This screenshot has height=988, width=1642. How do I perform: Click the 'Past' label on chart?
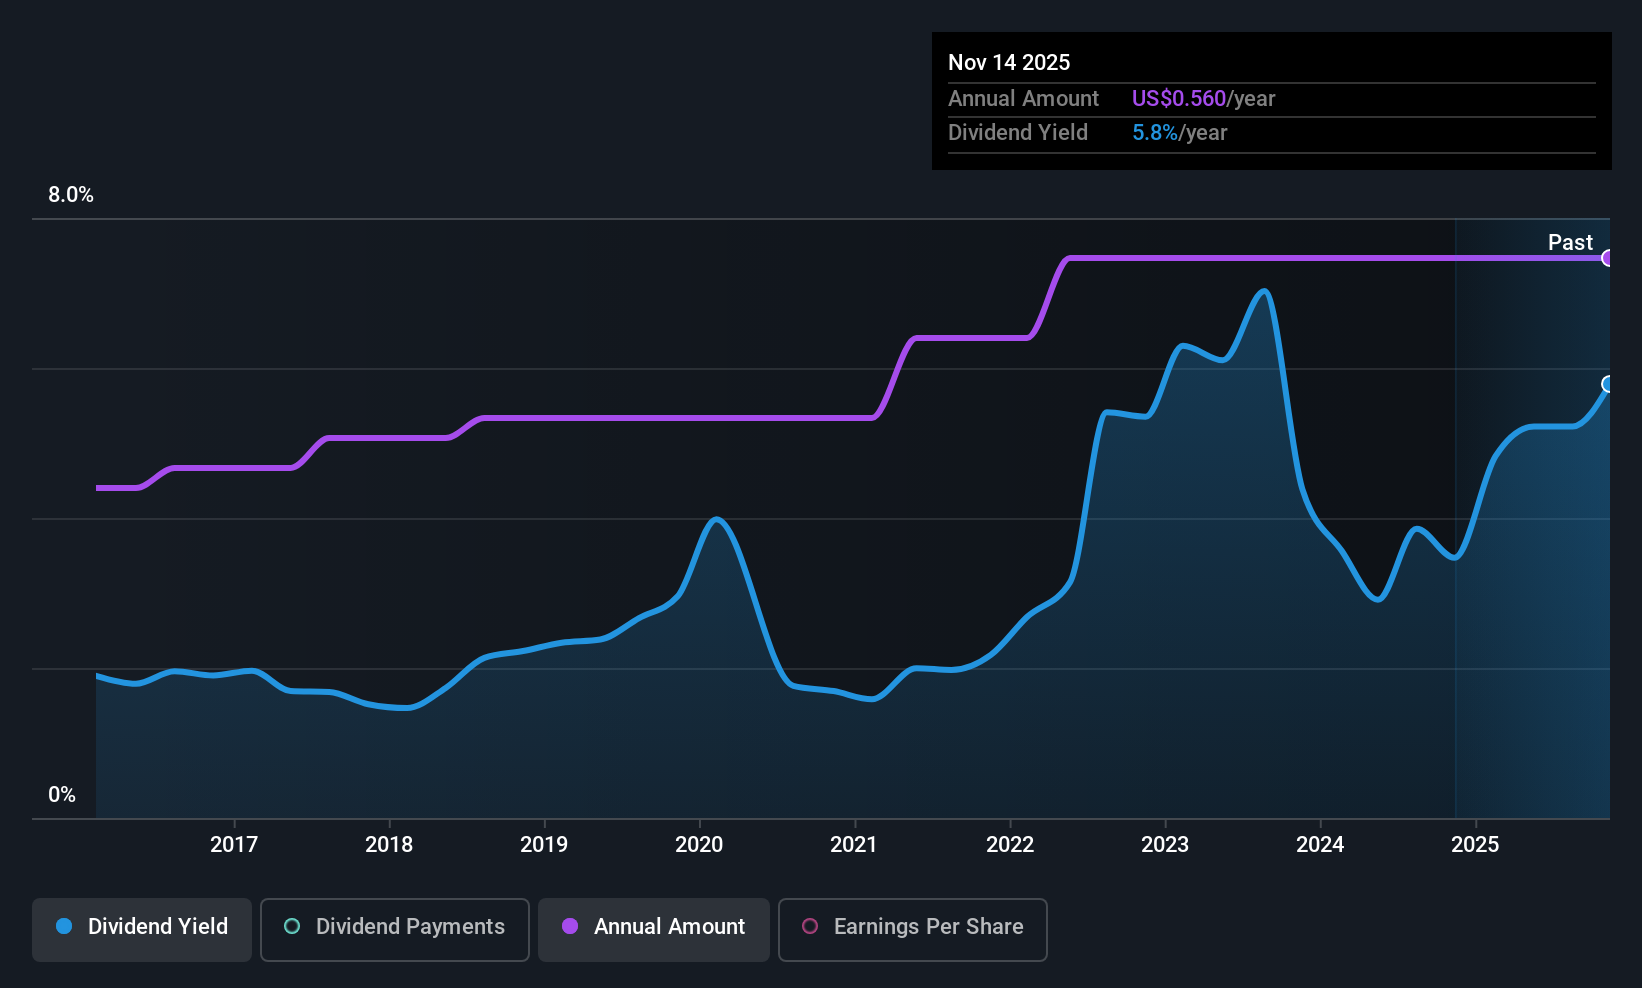point(1570,242)
